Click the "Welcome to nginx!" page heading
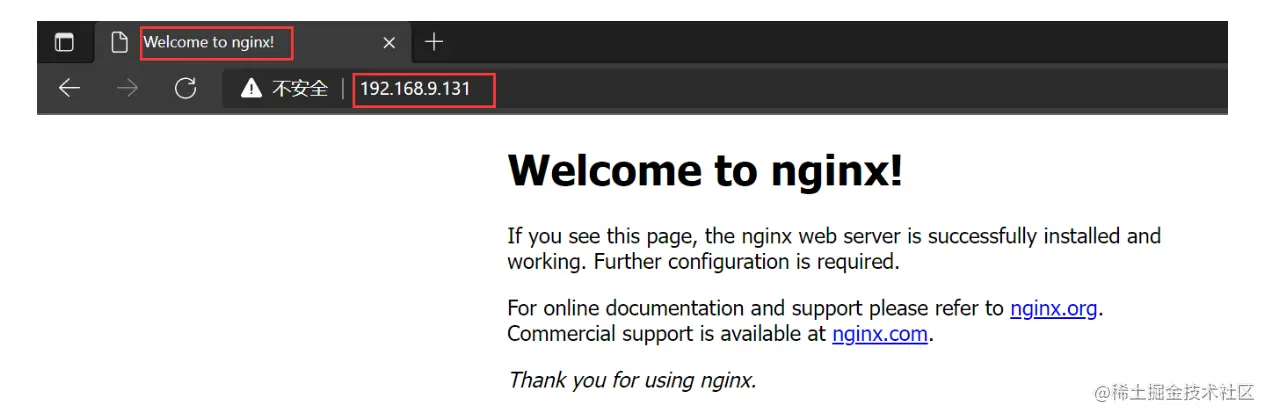This screenshot has height=417, width=1269. point(706,170)
